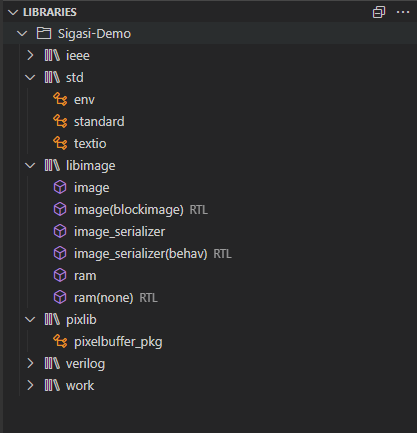Open the Libraries panel more actions ellipsis
This screenshot has width=417, height=433.
(x=403, y=12)
